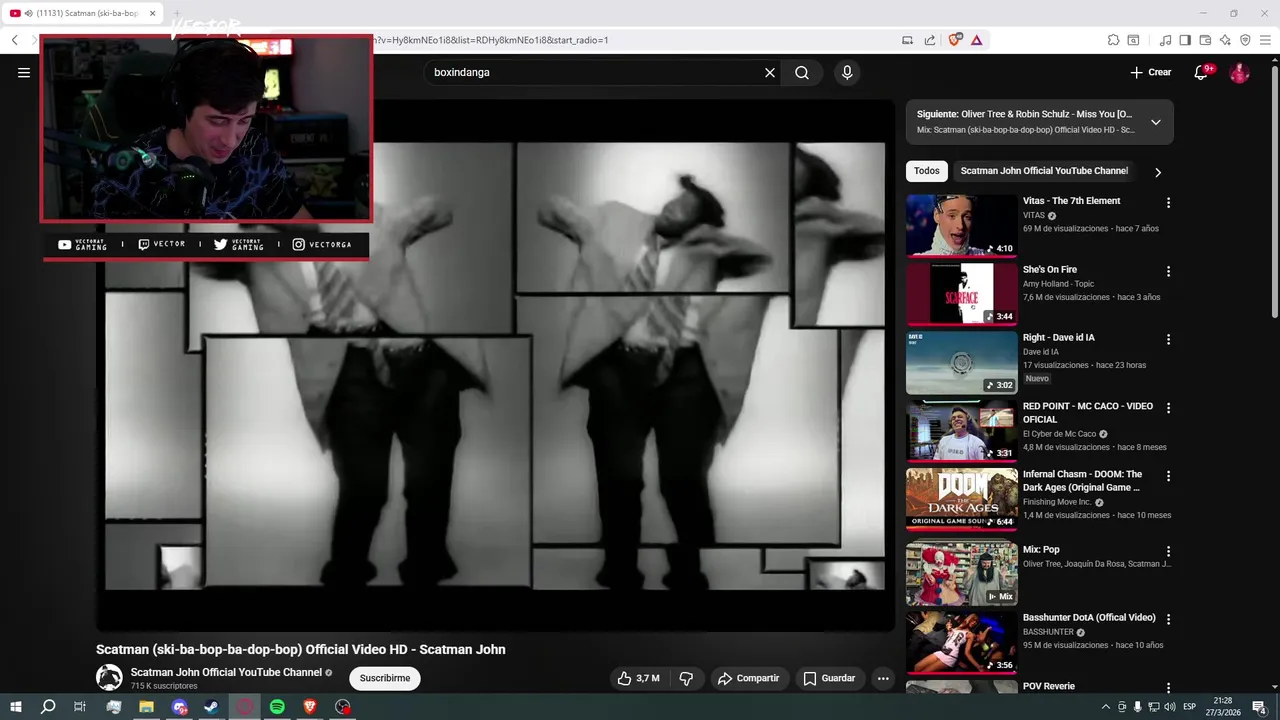Close the Scatman browser tab
Viewport: 1280px width, 720px height.
tap(152, 13)
